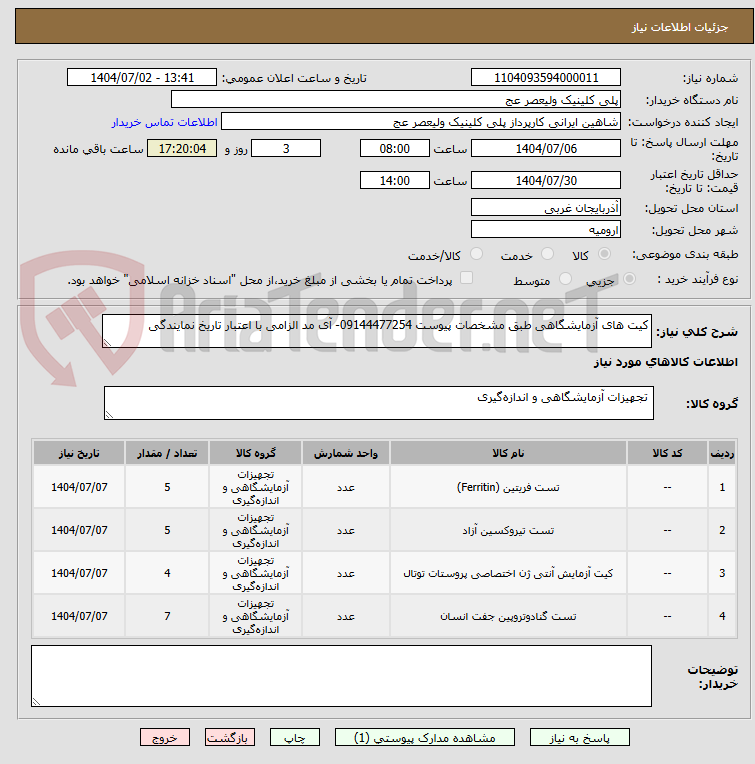Click the جزئیات اطلاعات نیاز page title
Screen dimensions: 755x764
(x=680, y=27)
